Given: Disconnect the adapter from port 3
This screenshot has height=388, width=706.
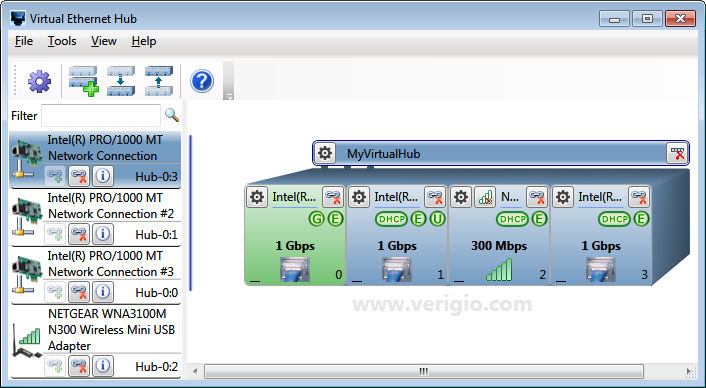Looking at the screenshot, I should tap(639, 197).
